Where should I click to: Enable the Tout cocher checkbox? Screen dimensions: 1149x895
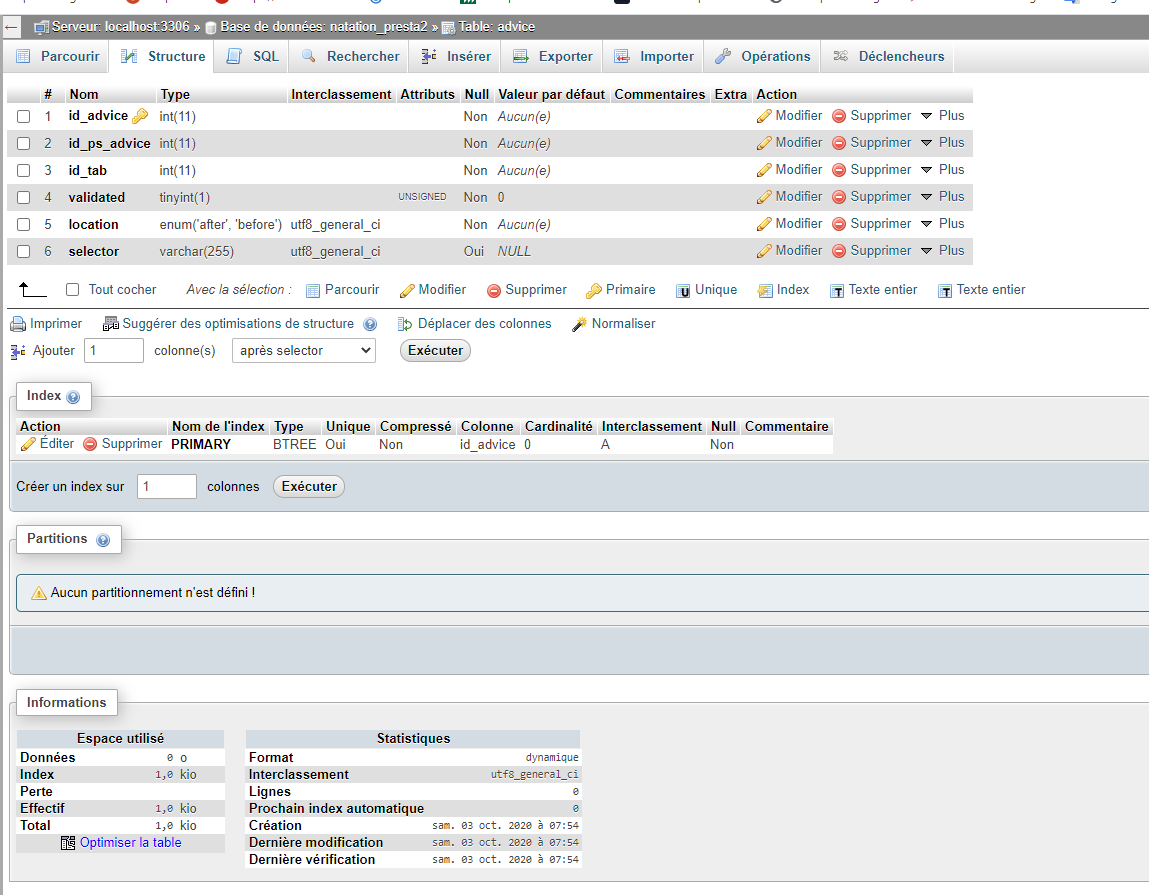(x=73, y=290)
